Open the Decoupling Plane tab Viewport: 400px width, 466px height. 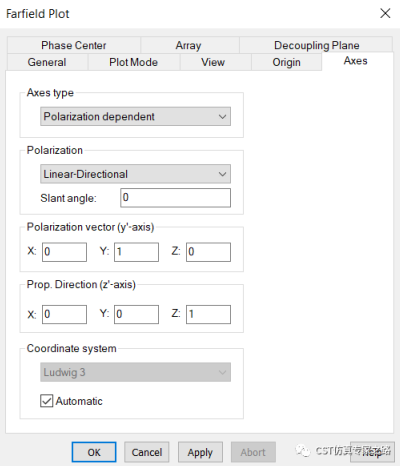tap(316, 45)
